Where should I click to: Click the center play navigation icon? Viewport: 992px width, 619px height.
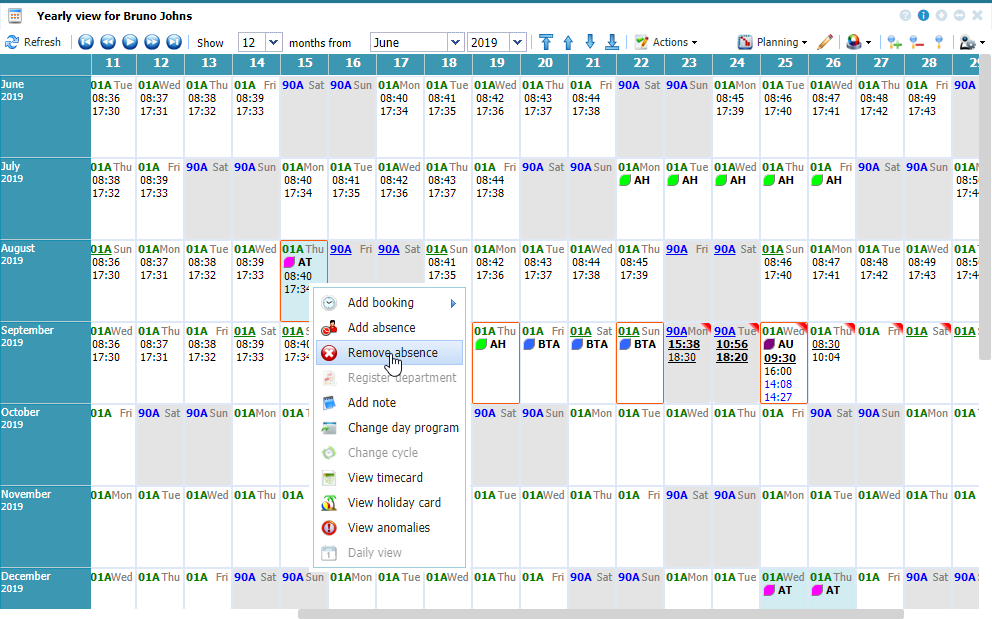point(130,42)
